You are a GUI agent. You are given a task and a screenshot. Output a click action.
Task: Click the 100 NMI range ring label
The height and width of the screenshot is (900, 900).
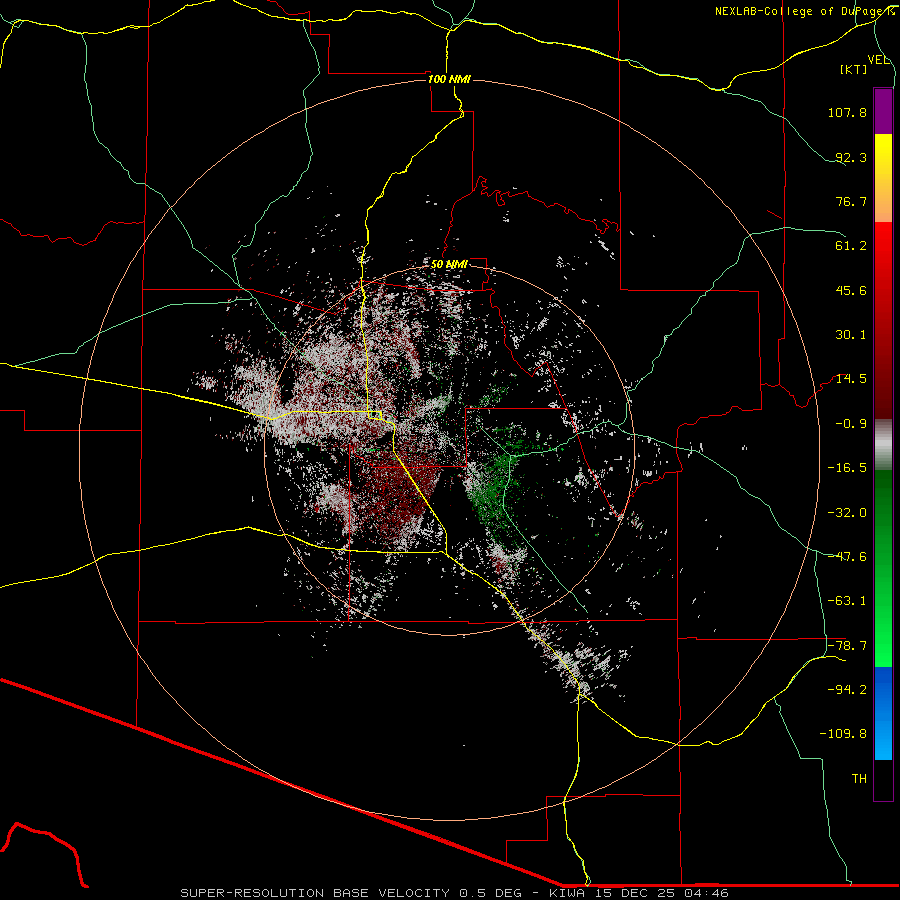coord(449,79)
